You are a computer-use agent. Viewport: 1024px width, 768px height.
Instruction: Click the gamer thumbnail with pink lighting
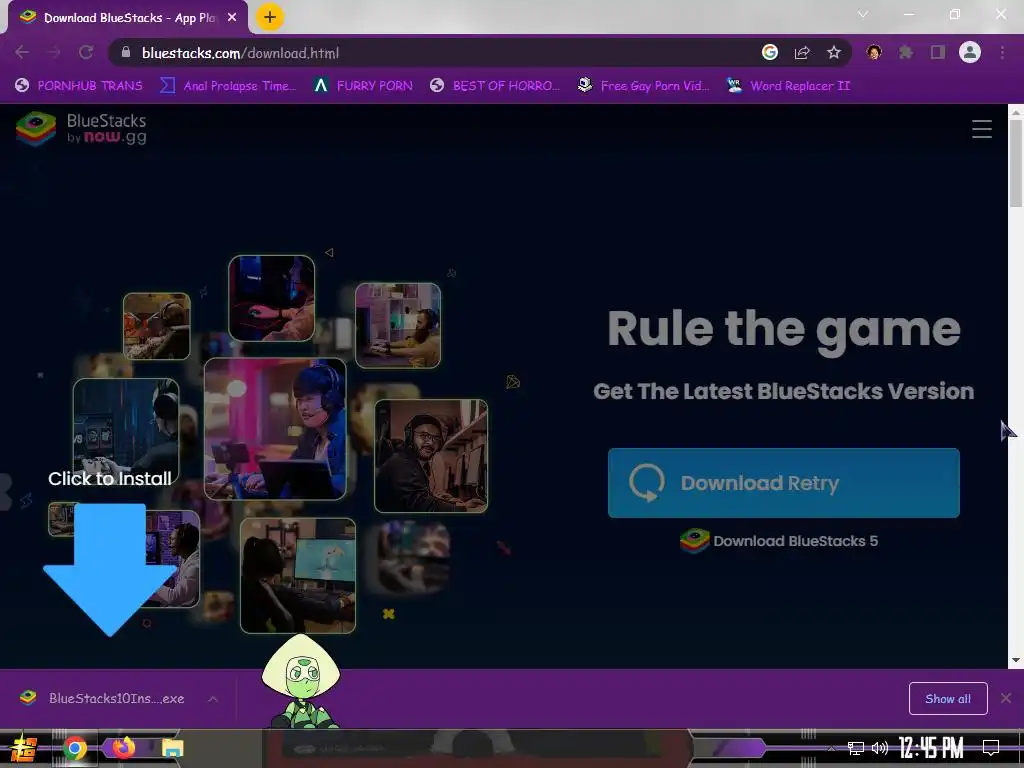[x=275, y=429]
